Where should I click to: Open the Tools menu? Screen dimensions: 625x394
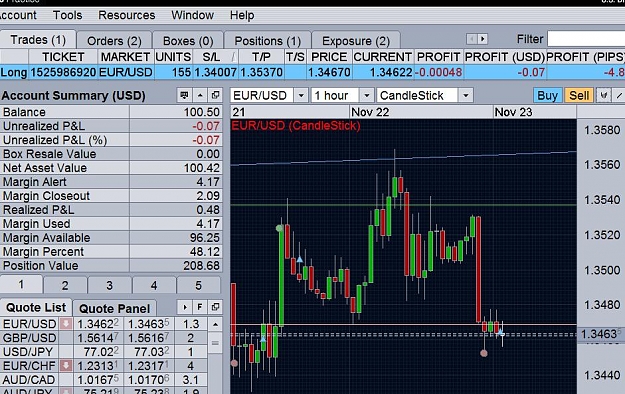click(x=67, y=15)
